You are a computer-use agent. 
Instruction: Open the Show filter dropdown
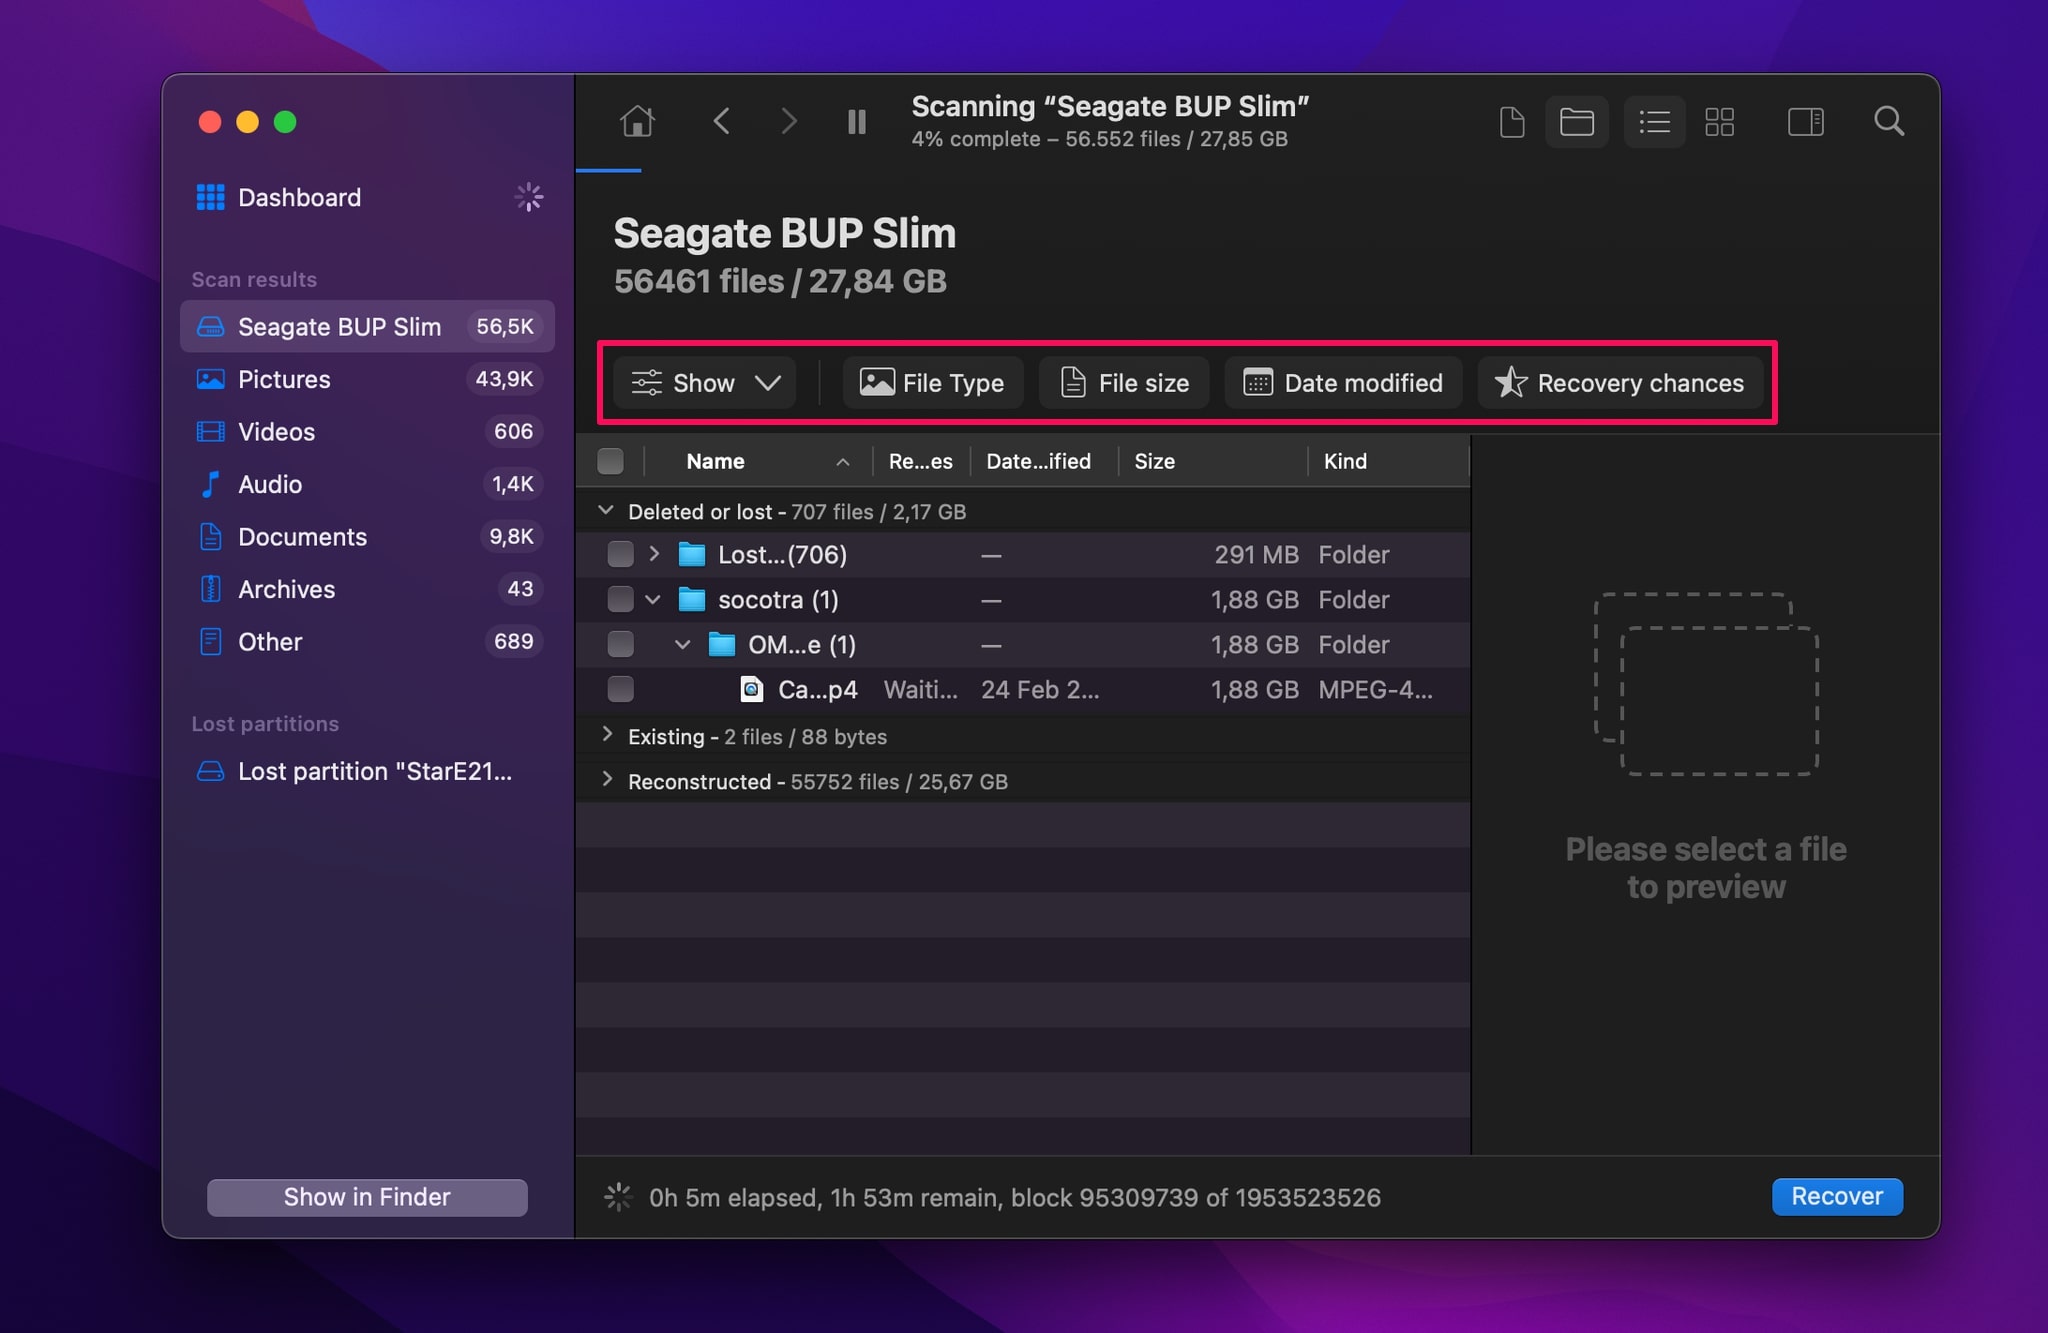click(705, 383)
